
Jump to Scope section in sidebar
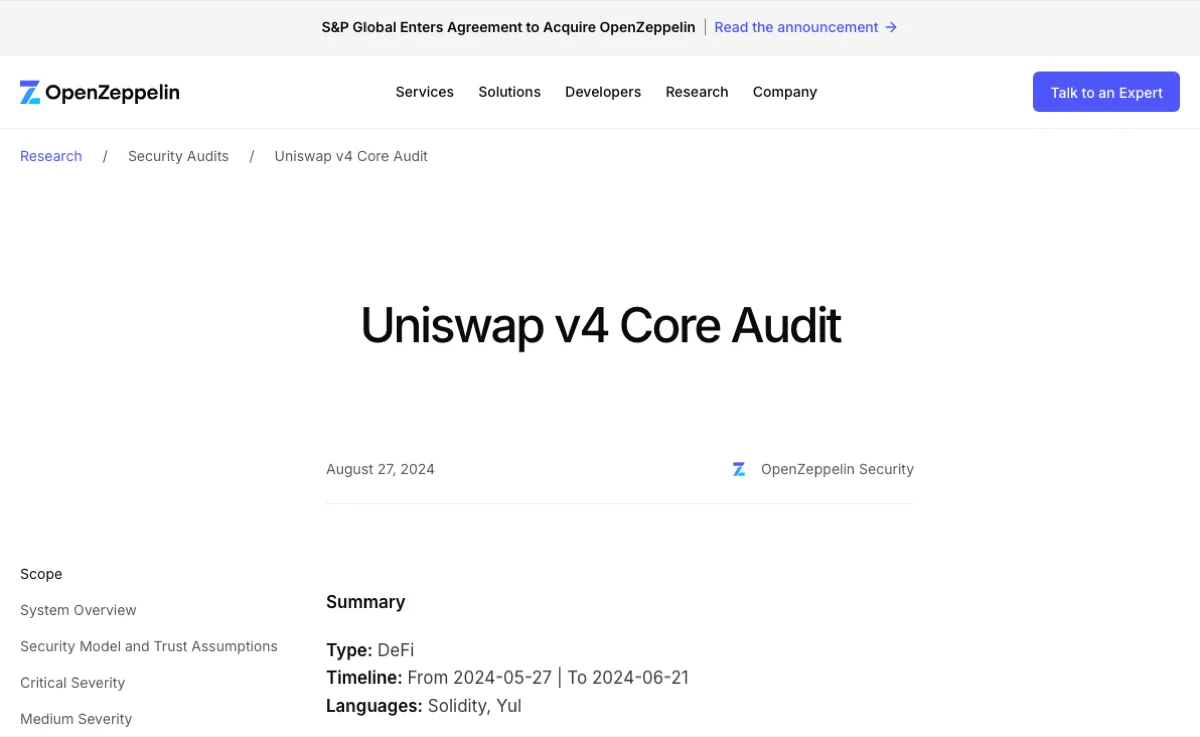point(41,574)
